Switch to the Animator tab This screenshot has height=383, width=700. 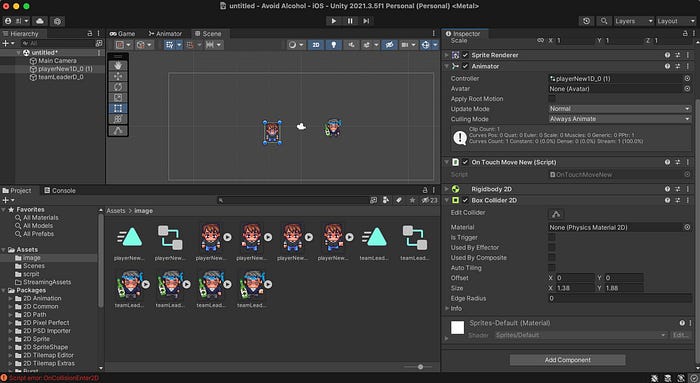[x=165, y=33]
